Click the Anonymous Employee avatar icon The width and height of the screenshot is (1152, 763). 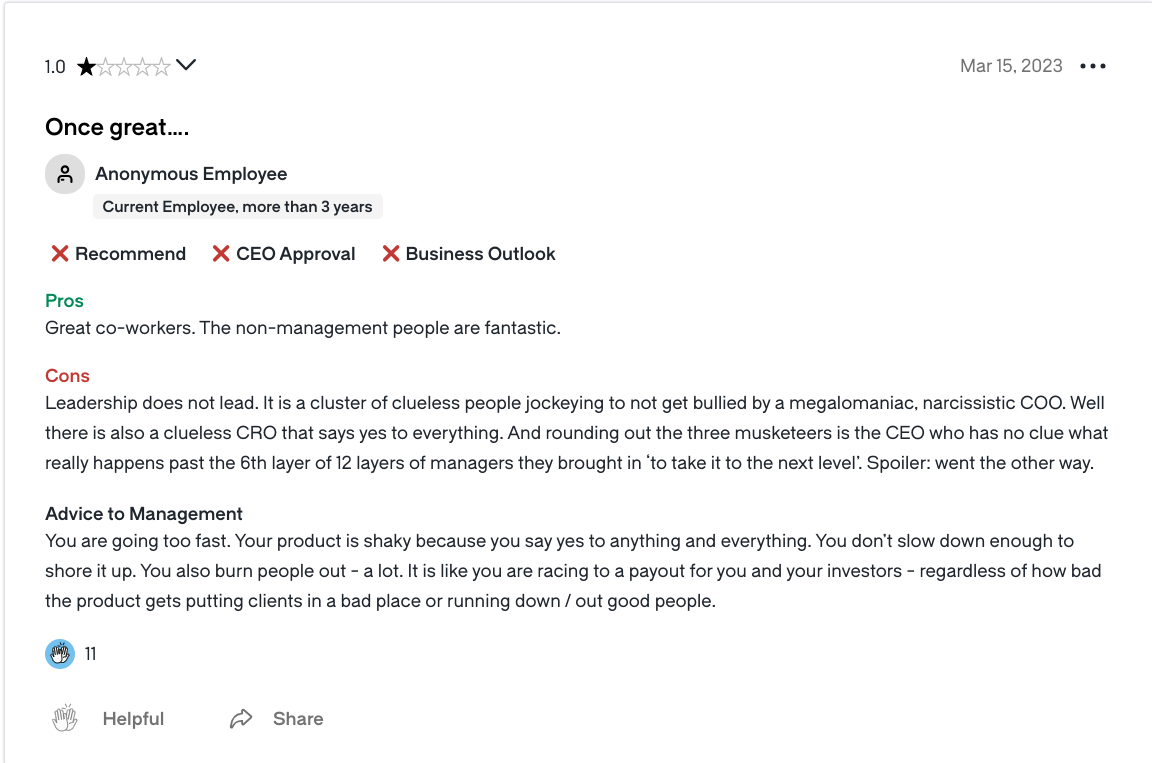point(65,174)
